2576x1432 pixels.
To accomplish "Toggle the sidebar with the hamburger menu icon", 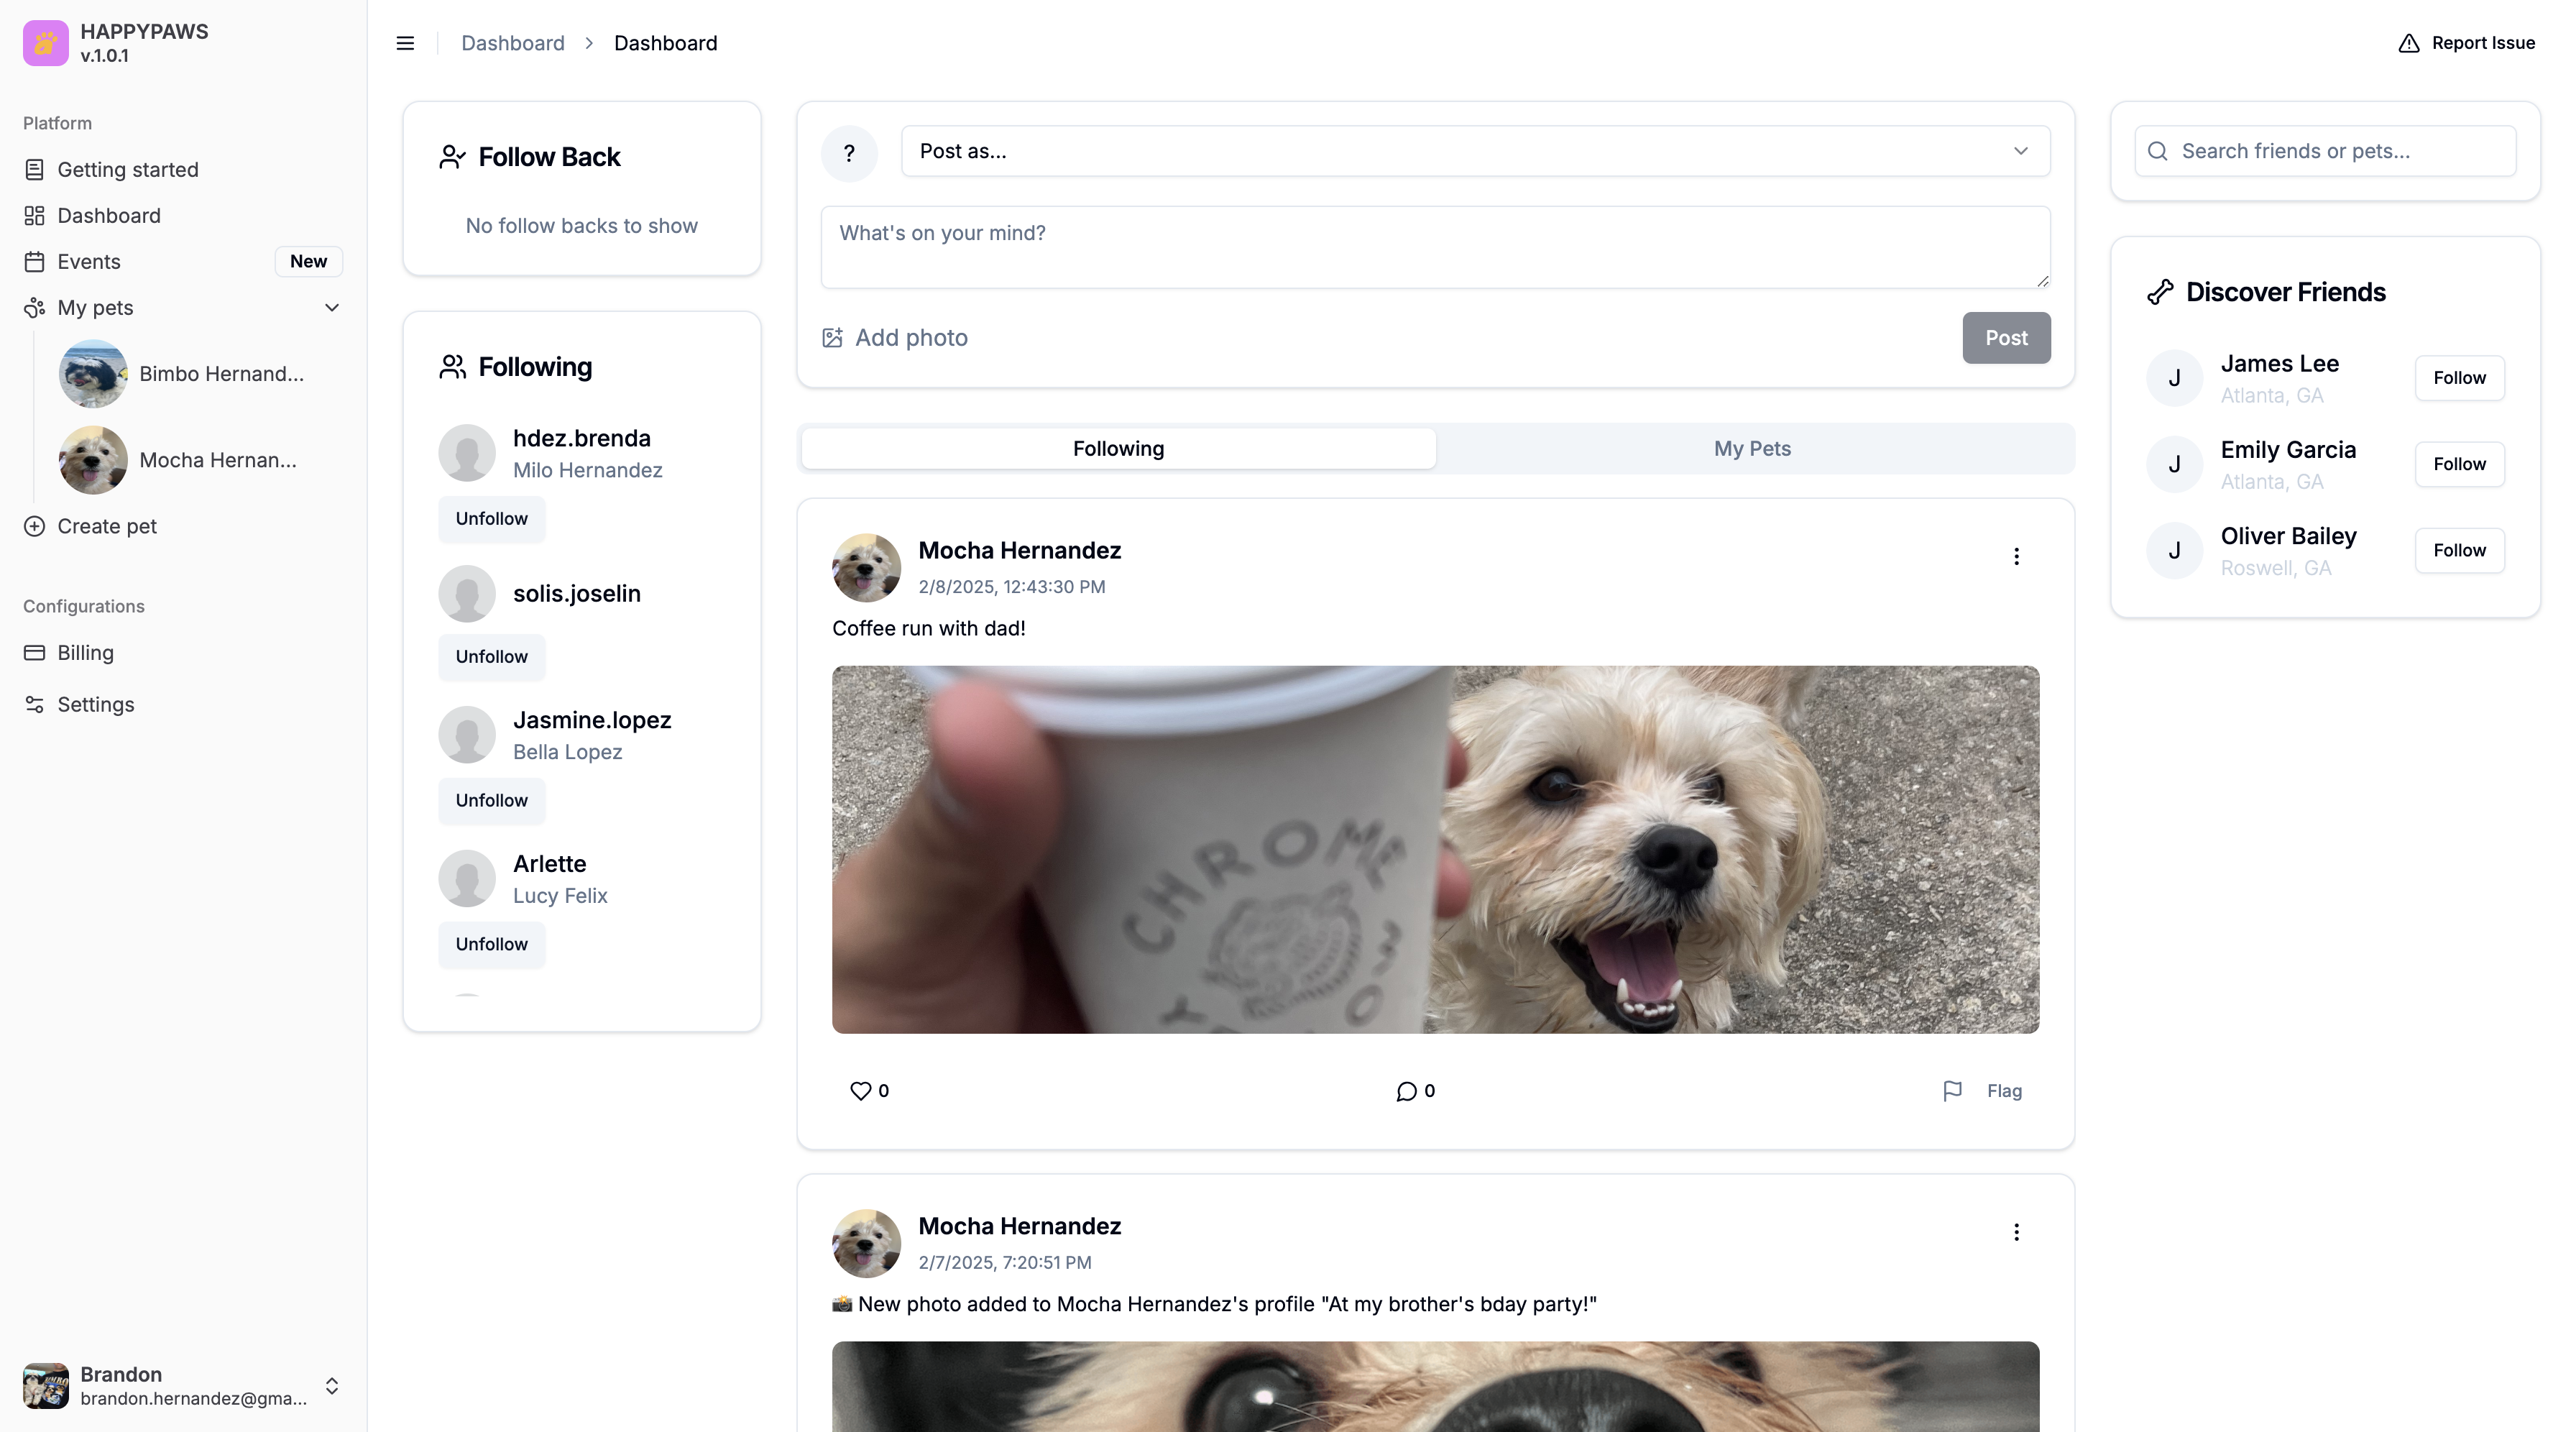I will click(x=405, y=43).
